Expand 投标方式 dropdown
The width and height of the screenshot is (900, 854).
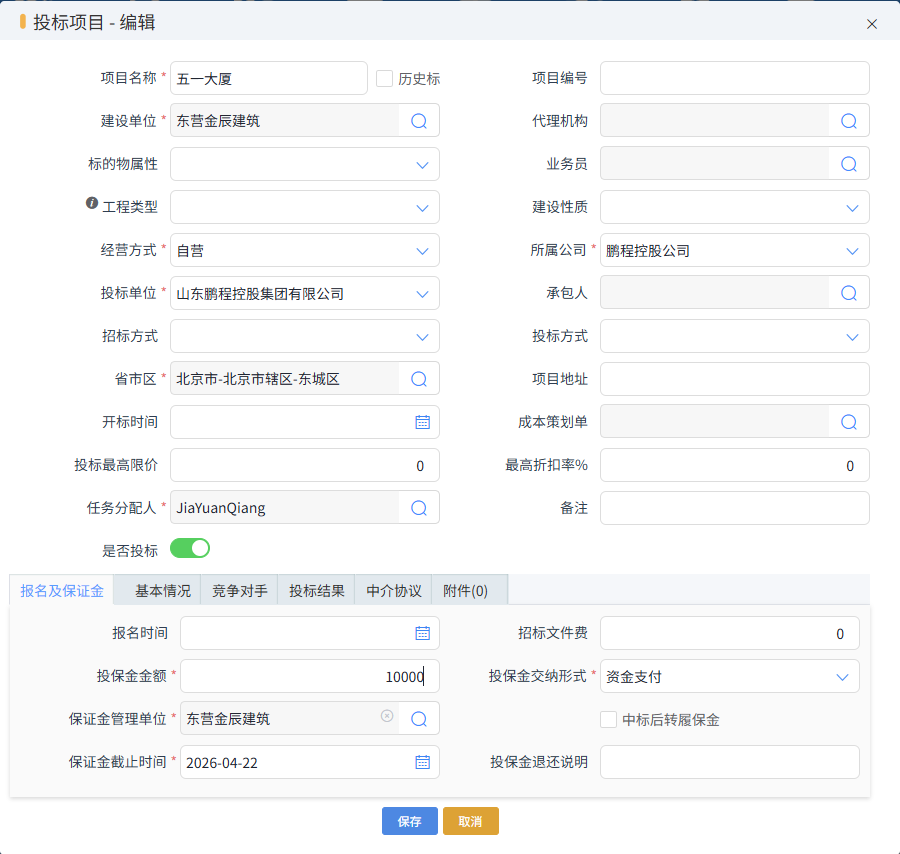click(x=852, y=337)
